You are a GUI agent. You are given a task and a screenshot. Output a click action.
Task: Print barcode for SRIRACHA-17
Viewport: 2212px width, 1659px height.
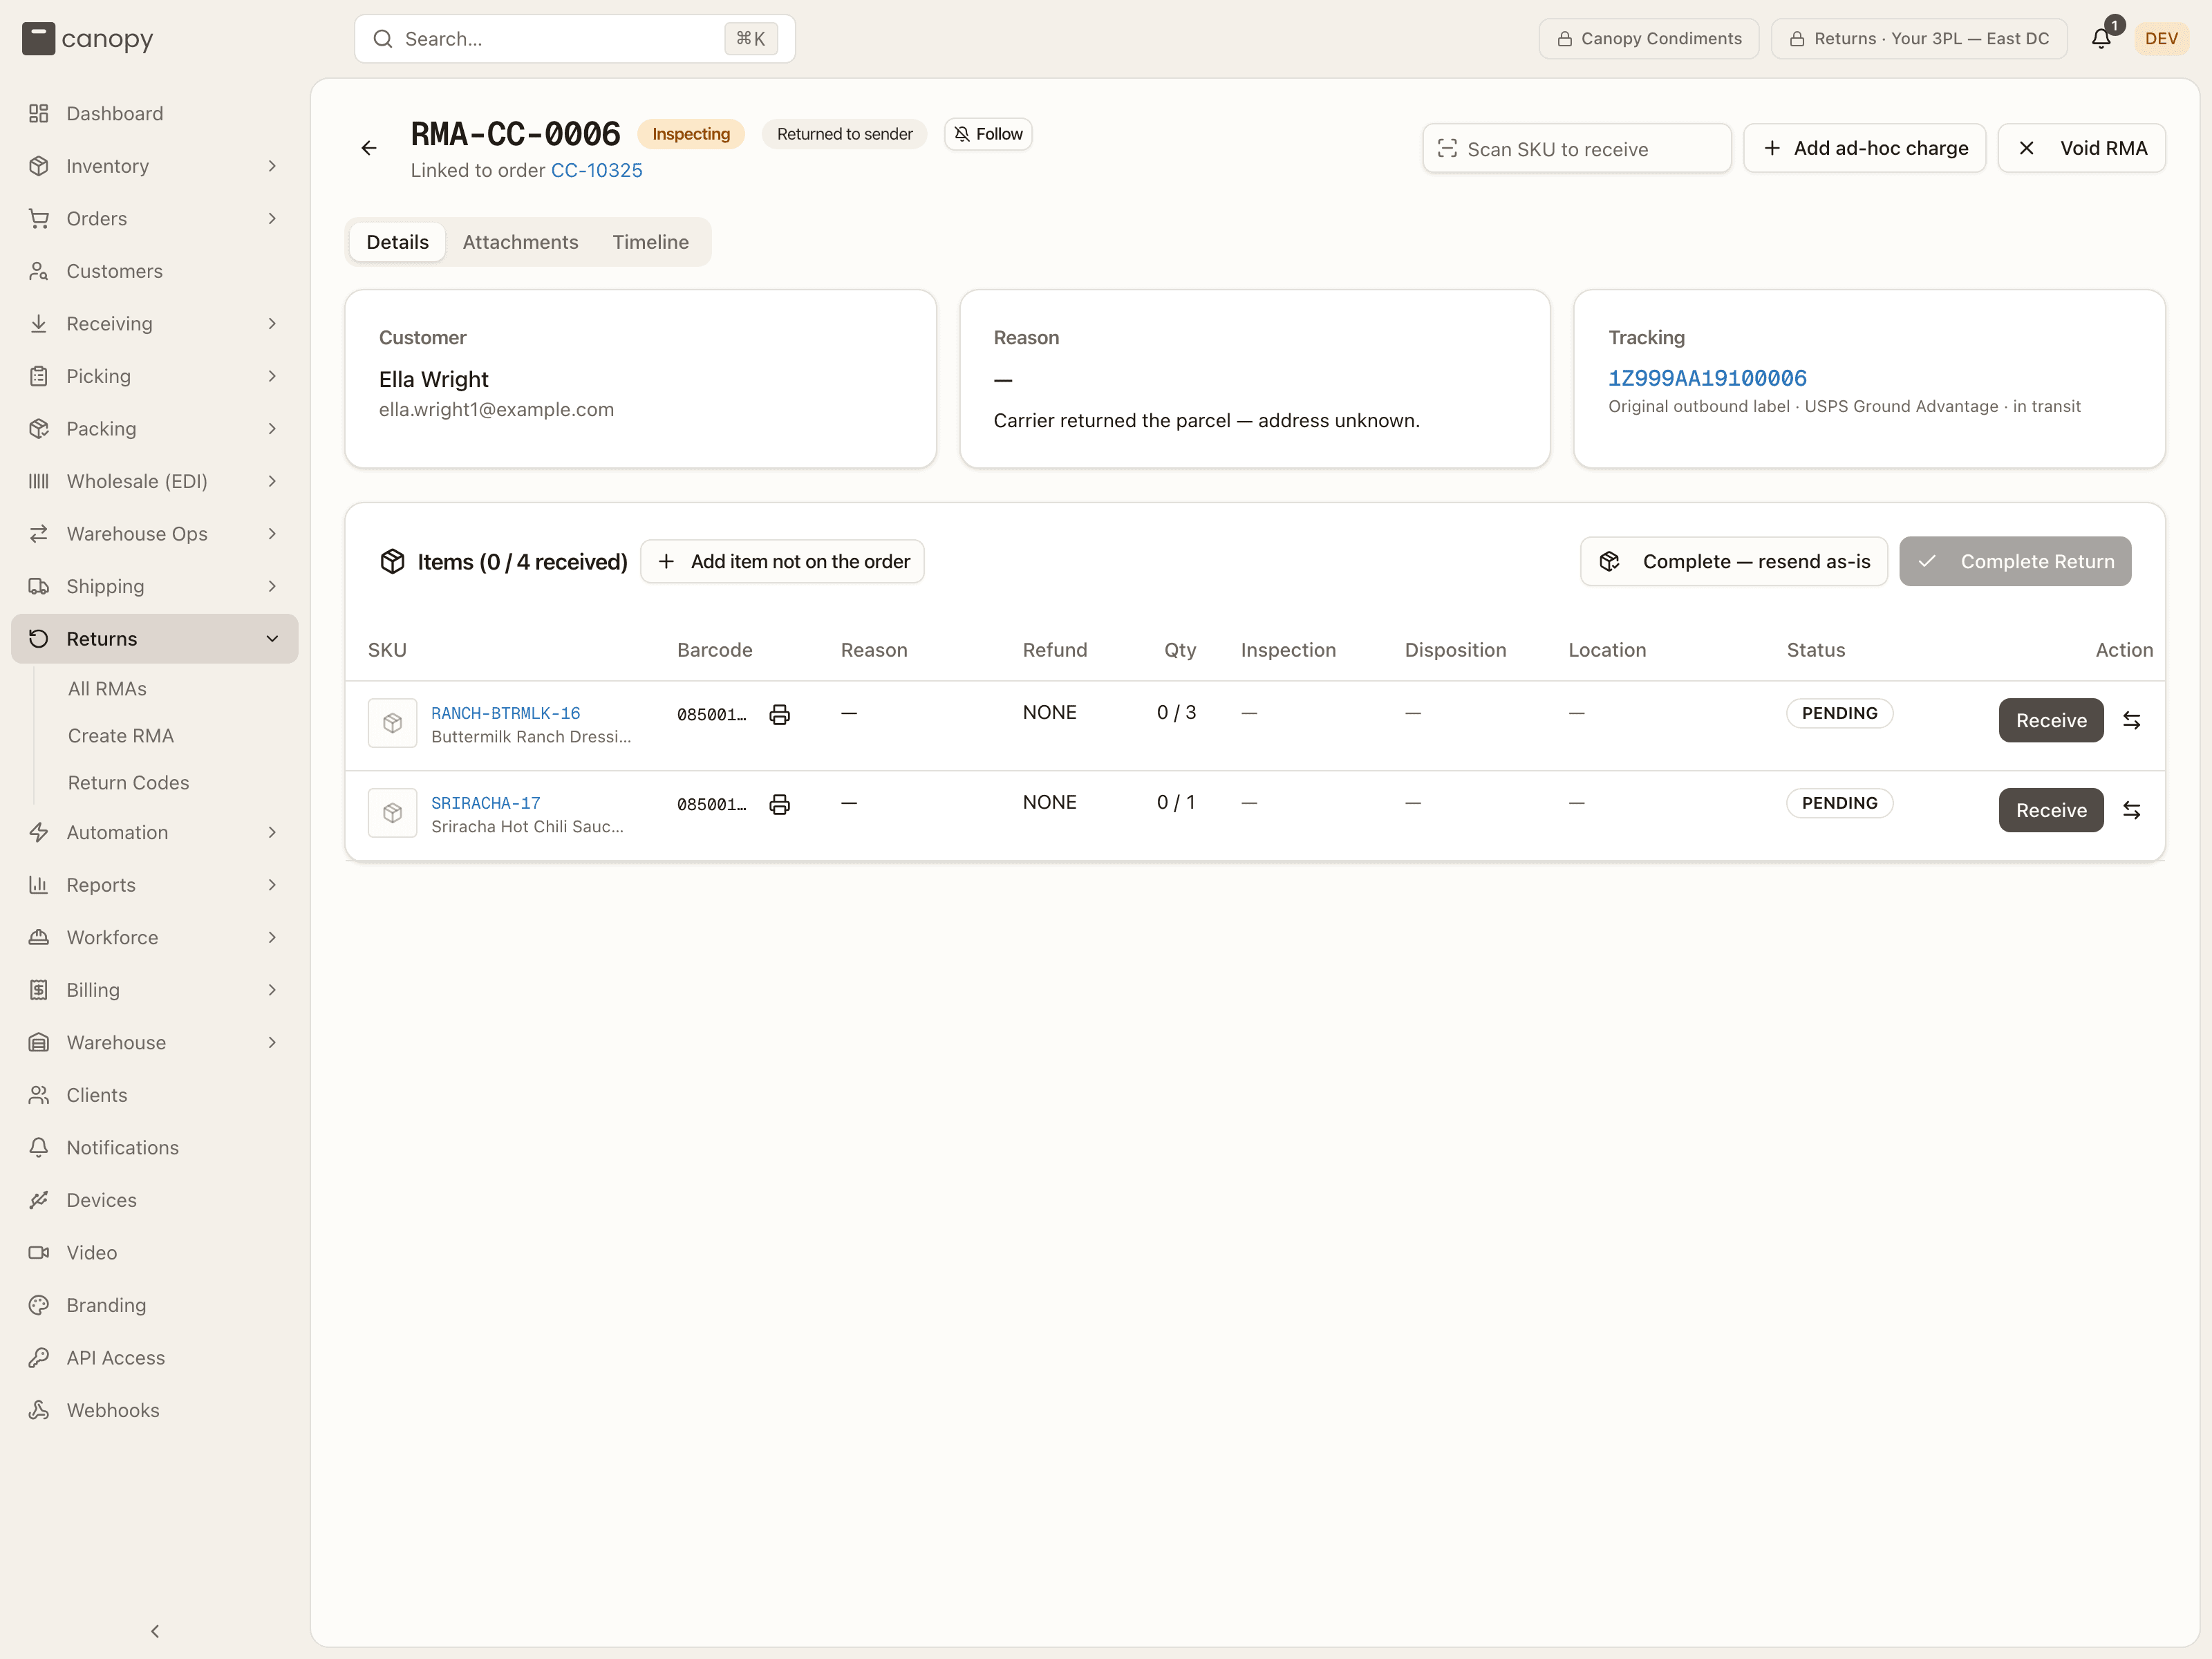point(780,804)
